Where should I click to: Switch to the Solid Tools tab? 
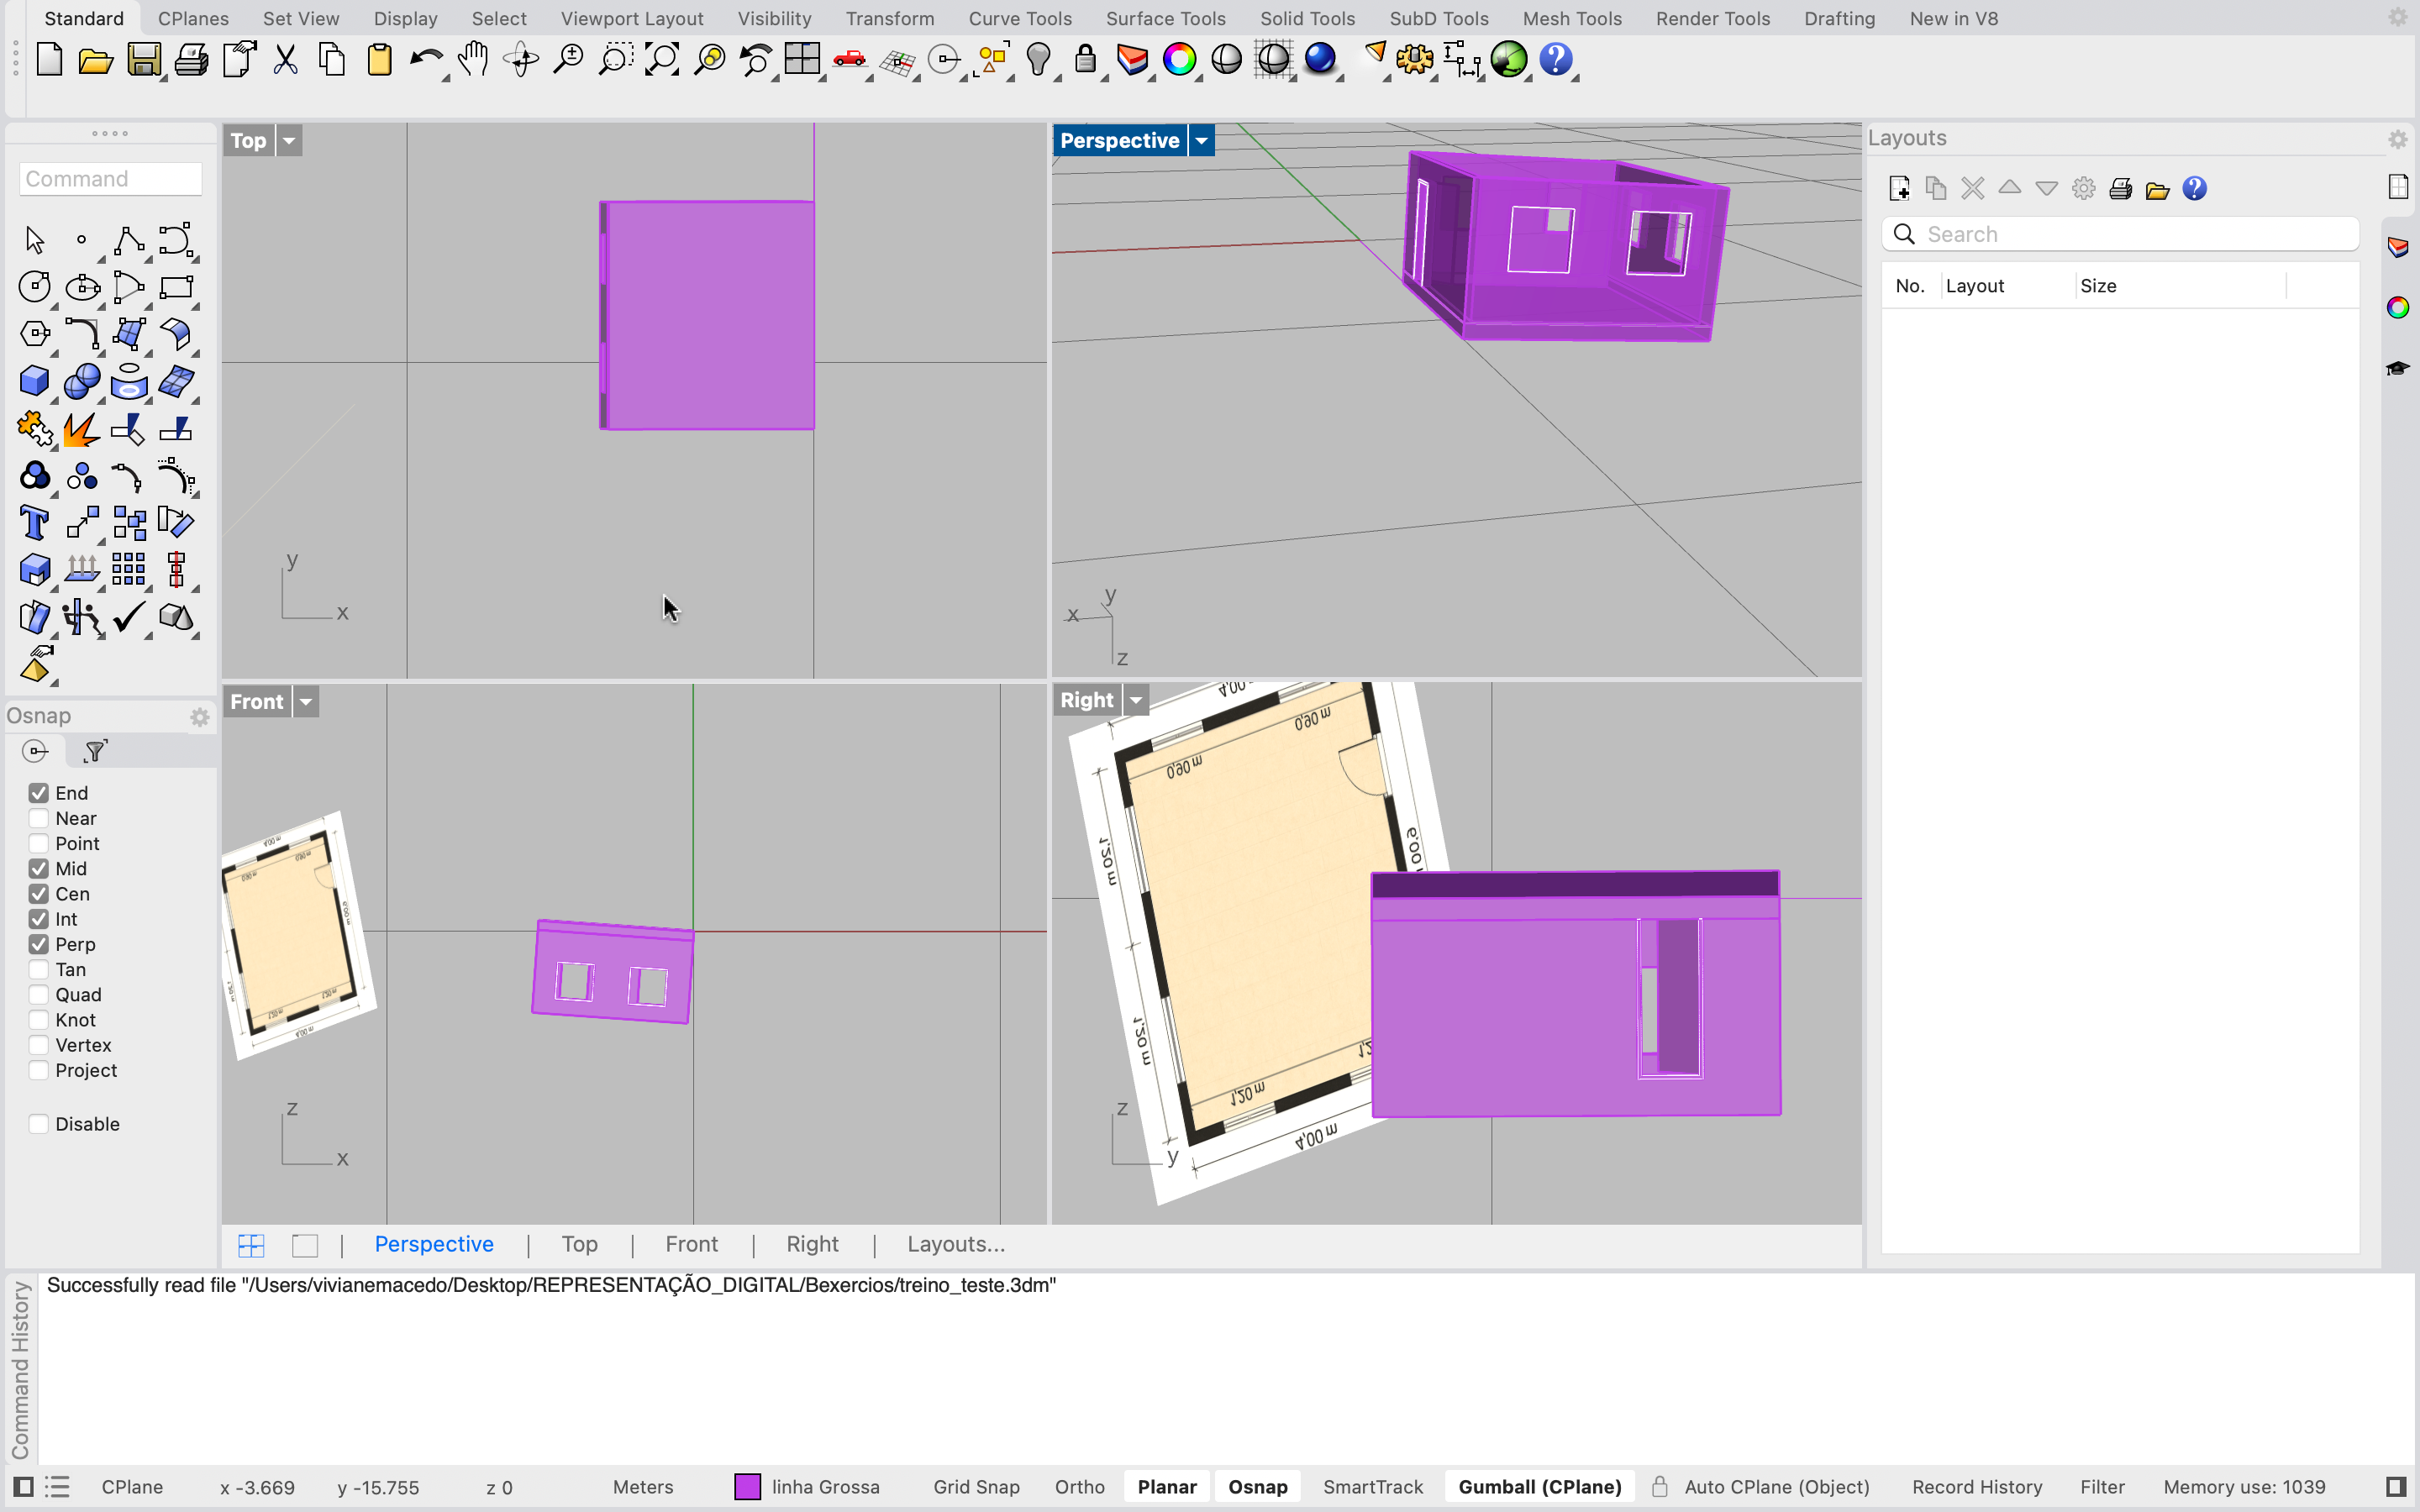[x=1306, y=18]
